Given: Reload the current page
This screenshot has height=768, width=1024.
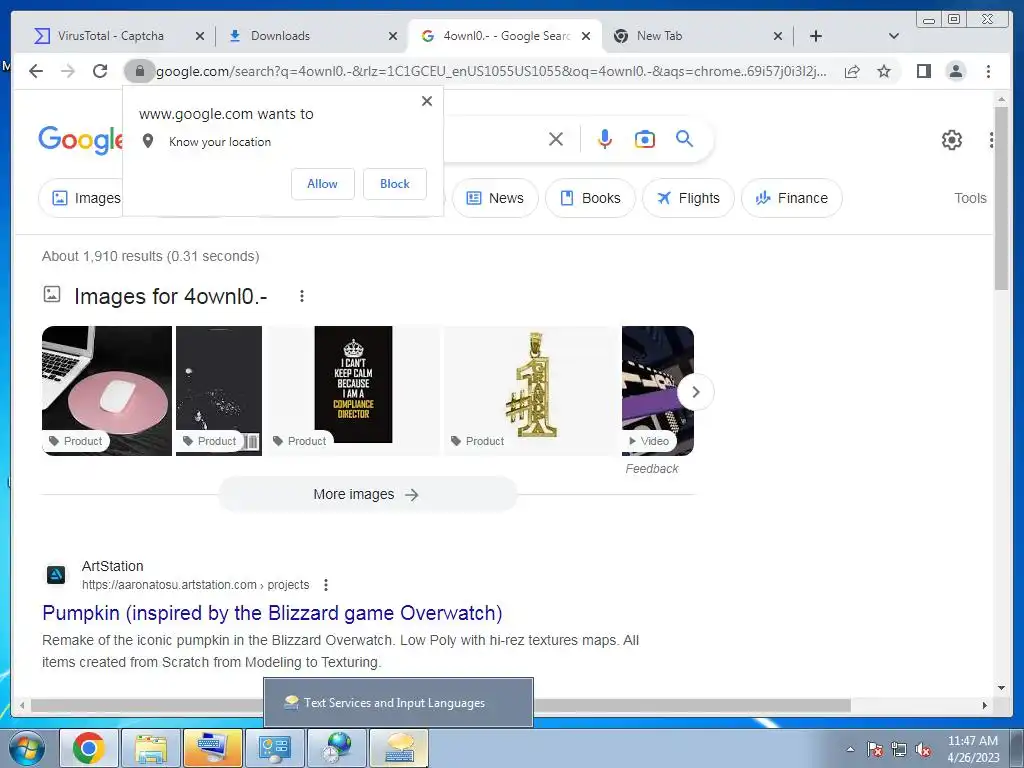Looking at the screenshot, I should pos(100,71).
